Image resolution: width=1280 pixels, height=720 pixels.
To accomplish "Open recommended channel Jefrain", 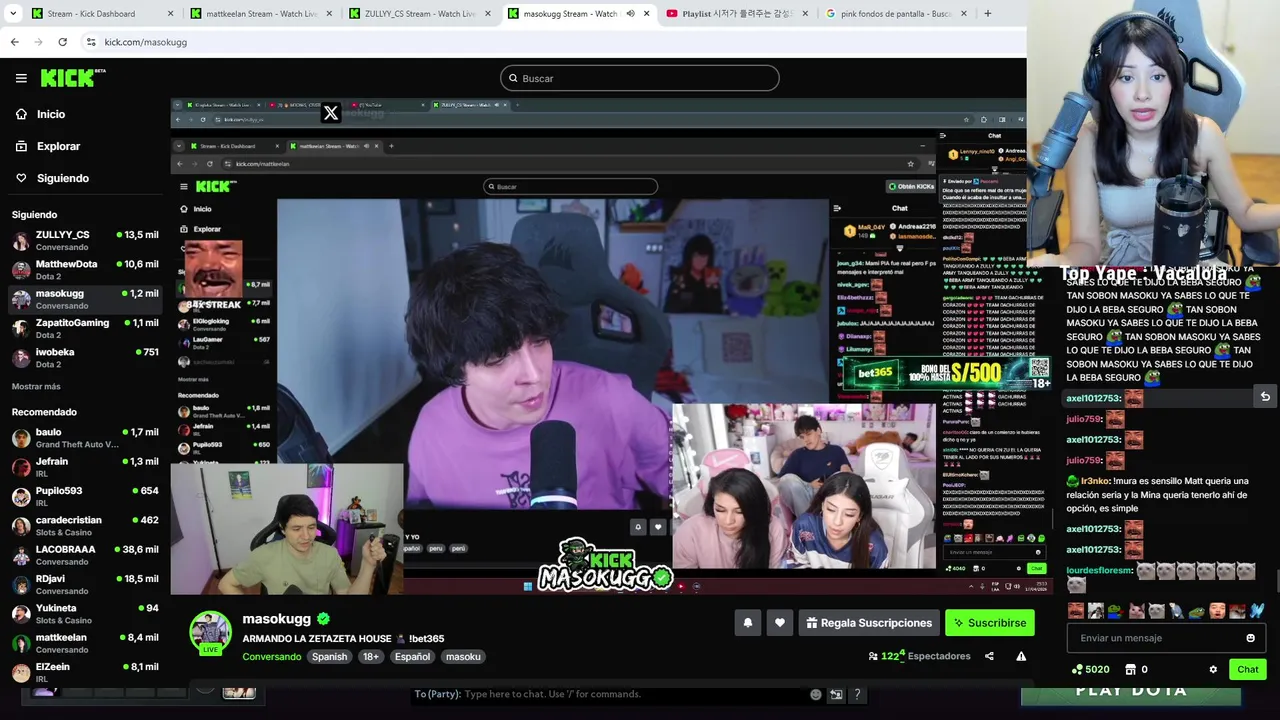I will coord(85,467).
